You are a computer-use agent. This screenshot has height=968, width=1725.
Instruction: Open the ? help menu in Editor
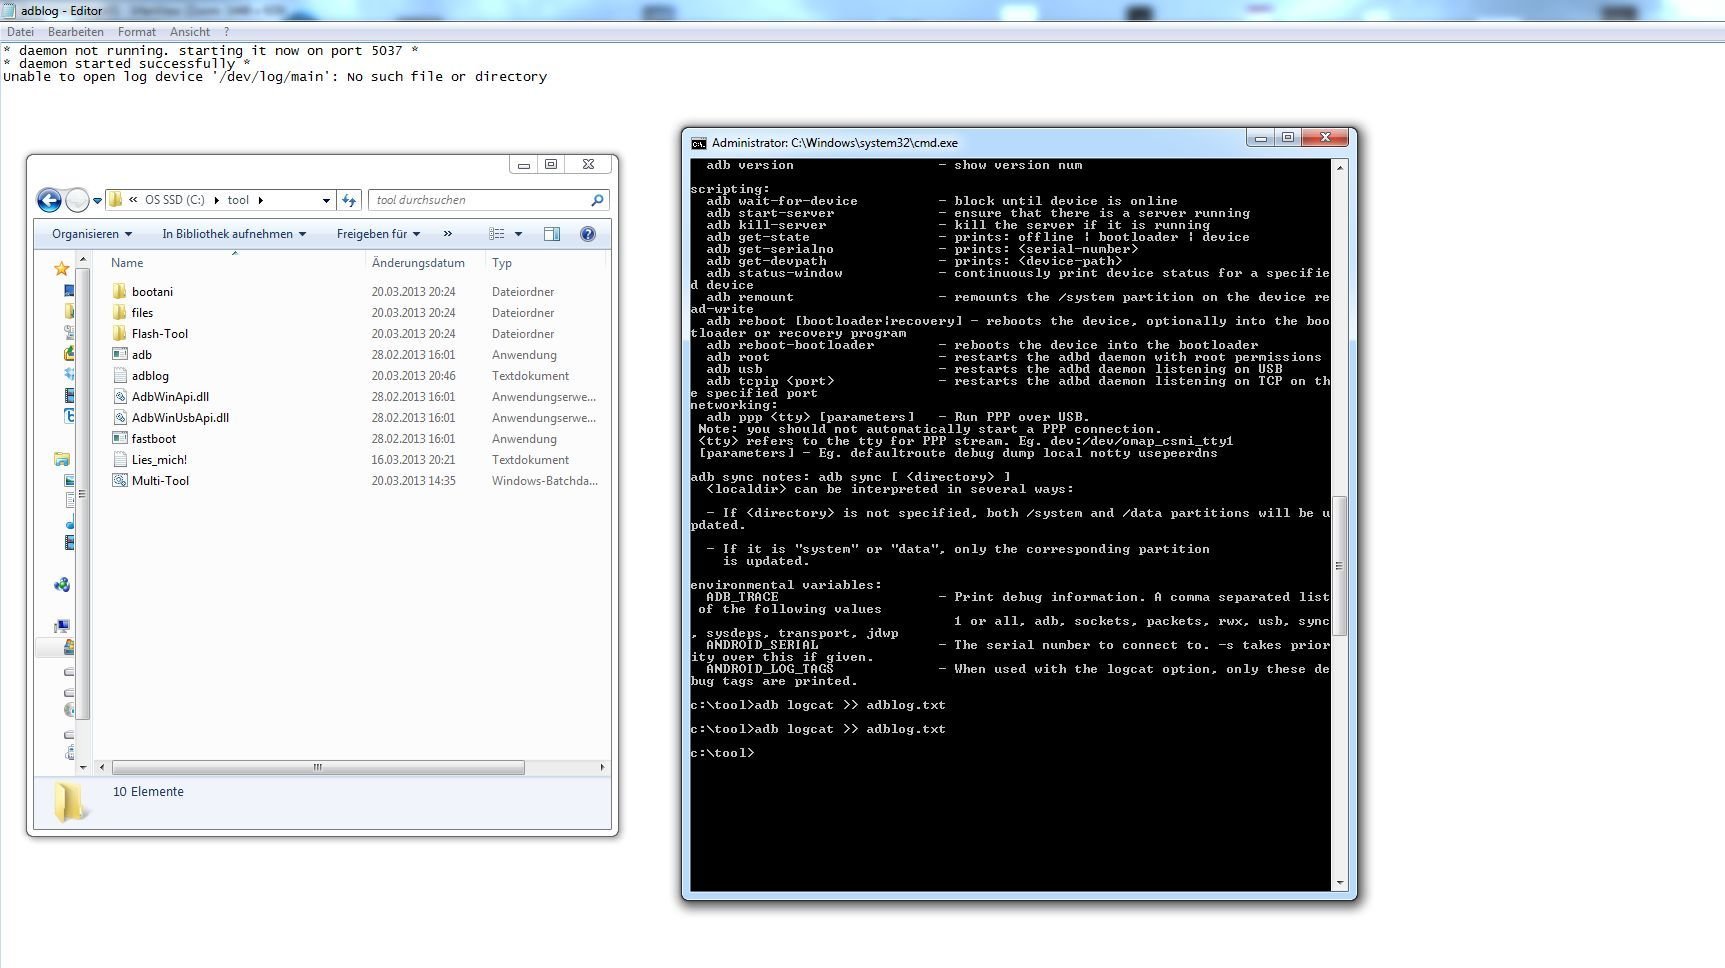point(227,32)
